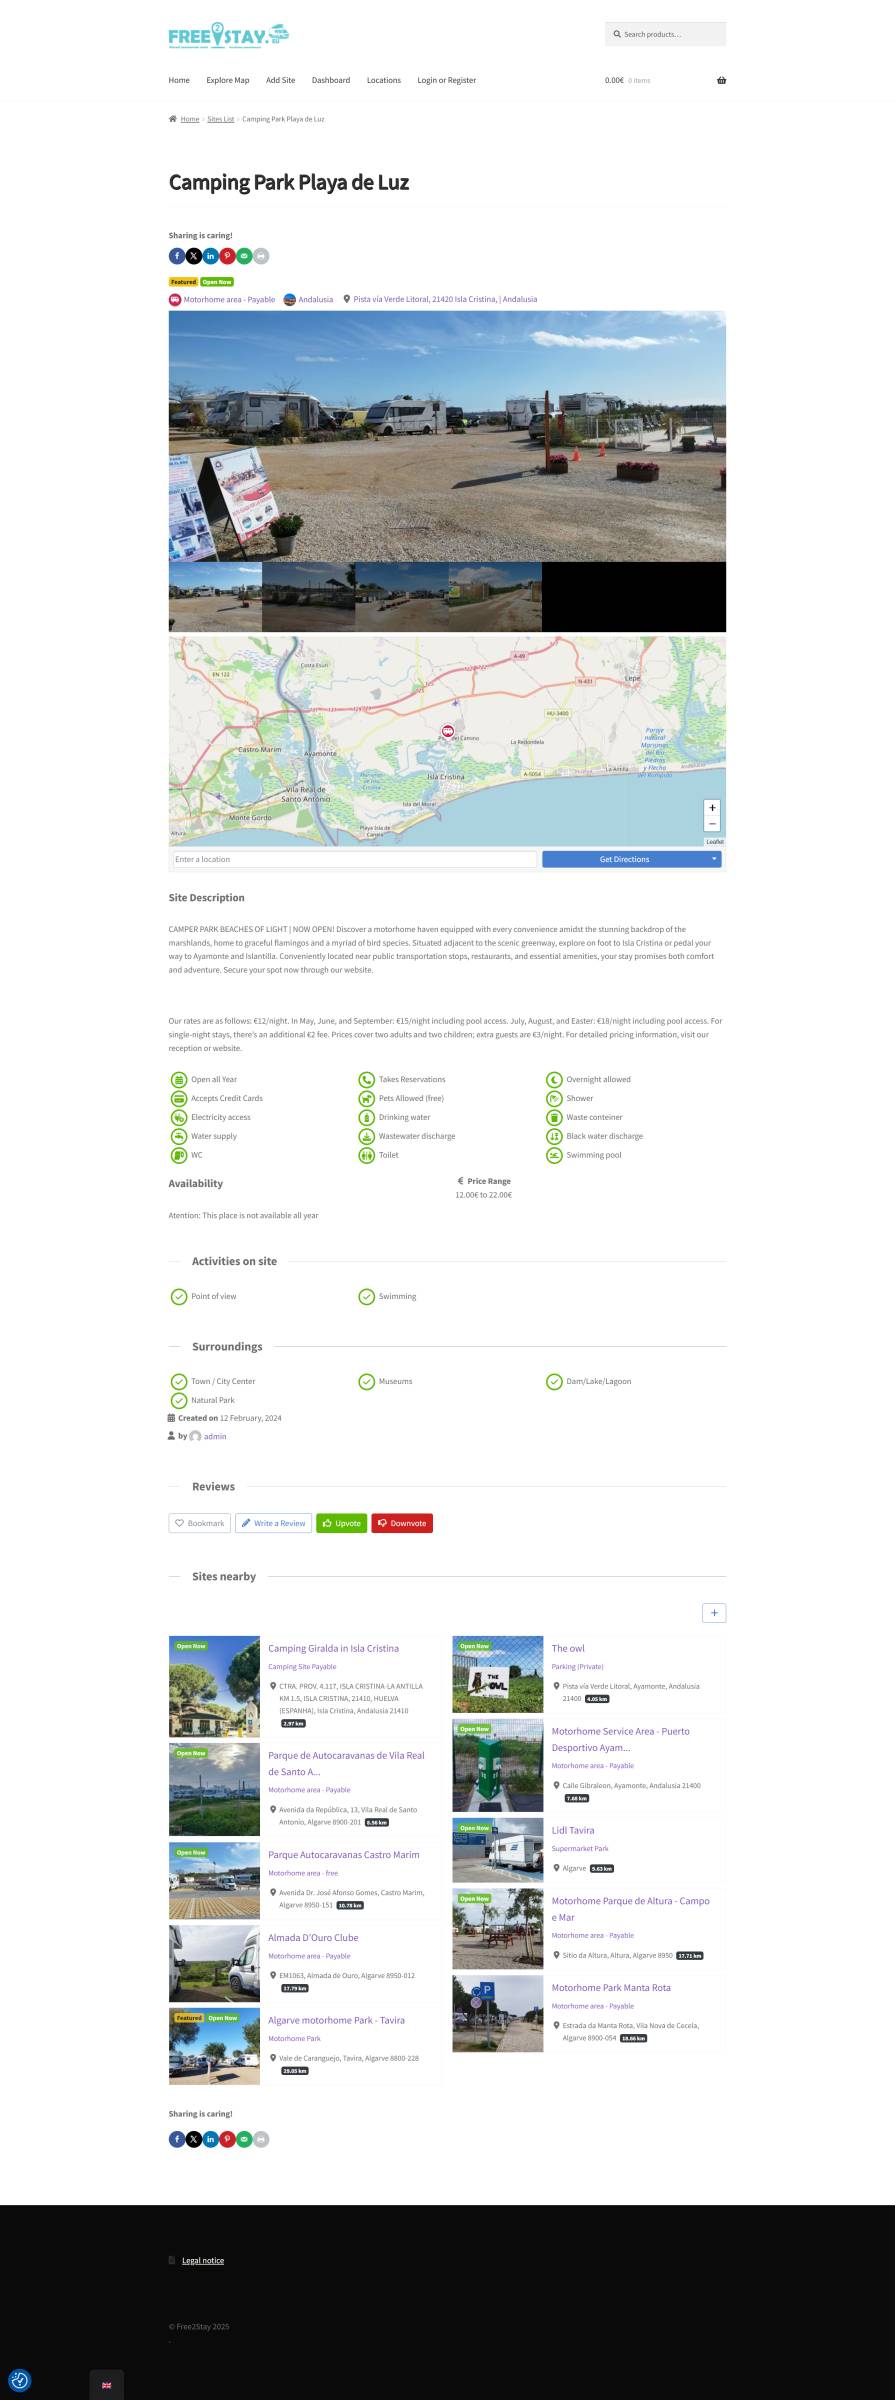
Task: Open the Andalusia region link
Action: pyautogui.click(x=316, y=299)
